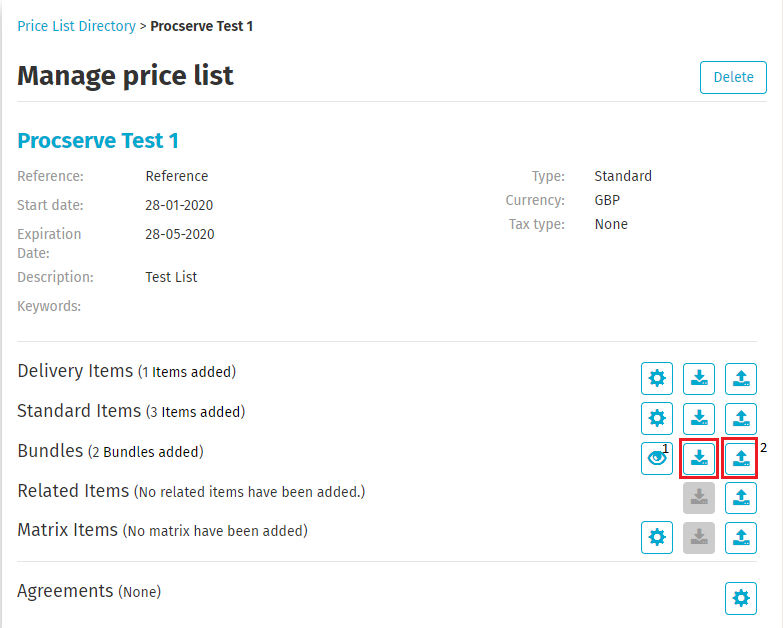Click greyed-out Related Items download icon
The width and height of the screenshot is (783, 628).
click(699, 498)
